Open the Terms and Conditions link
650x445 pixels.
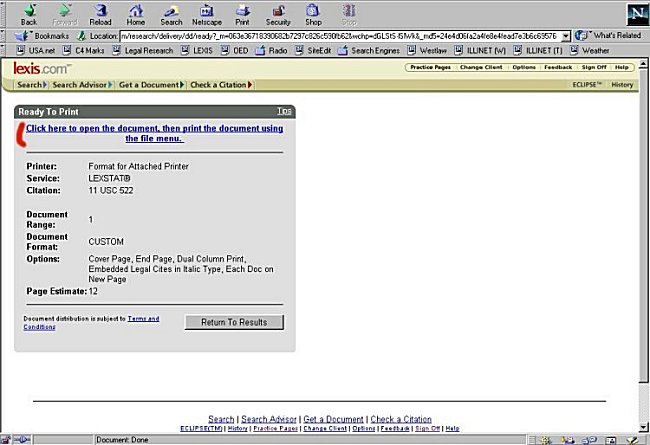[91, 323]
